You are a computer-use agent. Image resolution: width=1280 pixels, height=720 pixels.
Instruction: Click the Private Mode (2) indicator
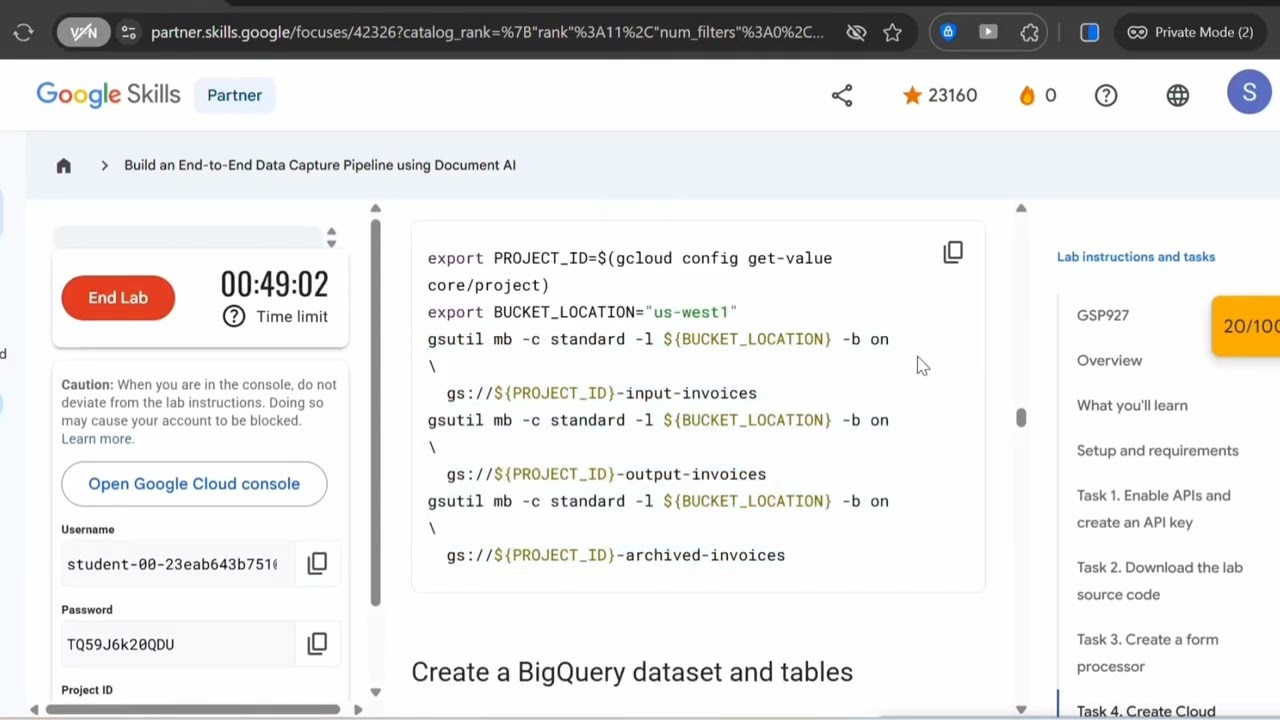(1190, 32)
